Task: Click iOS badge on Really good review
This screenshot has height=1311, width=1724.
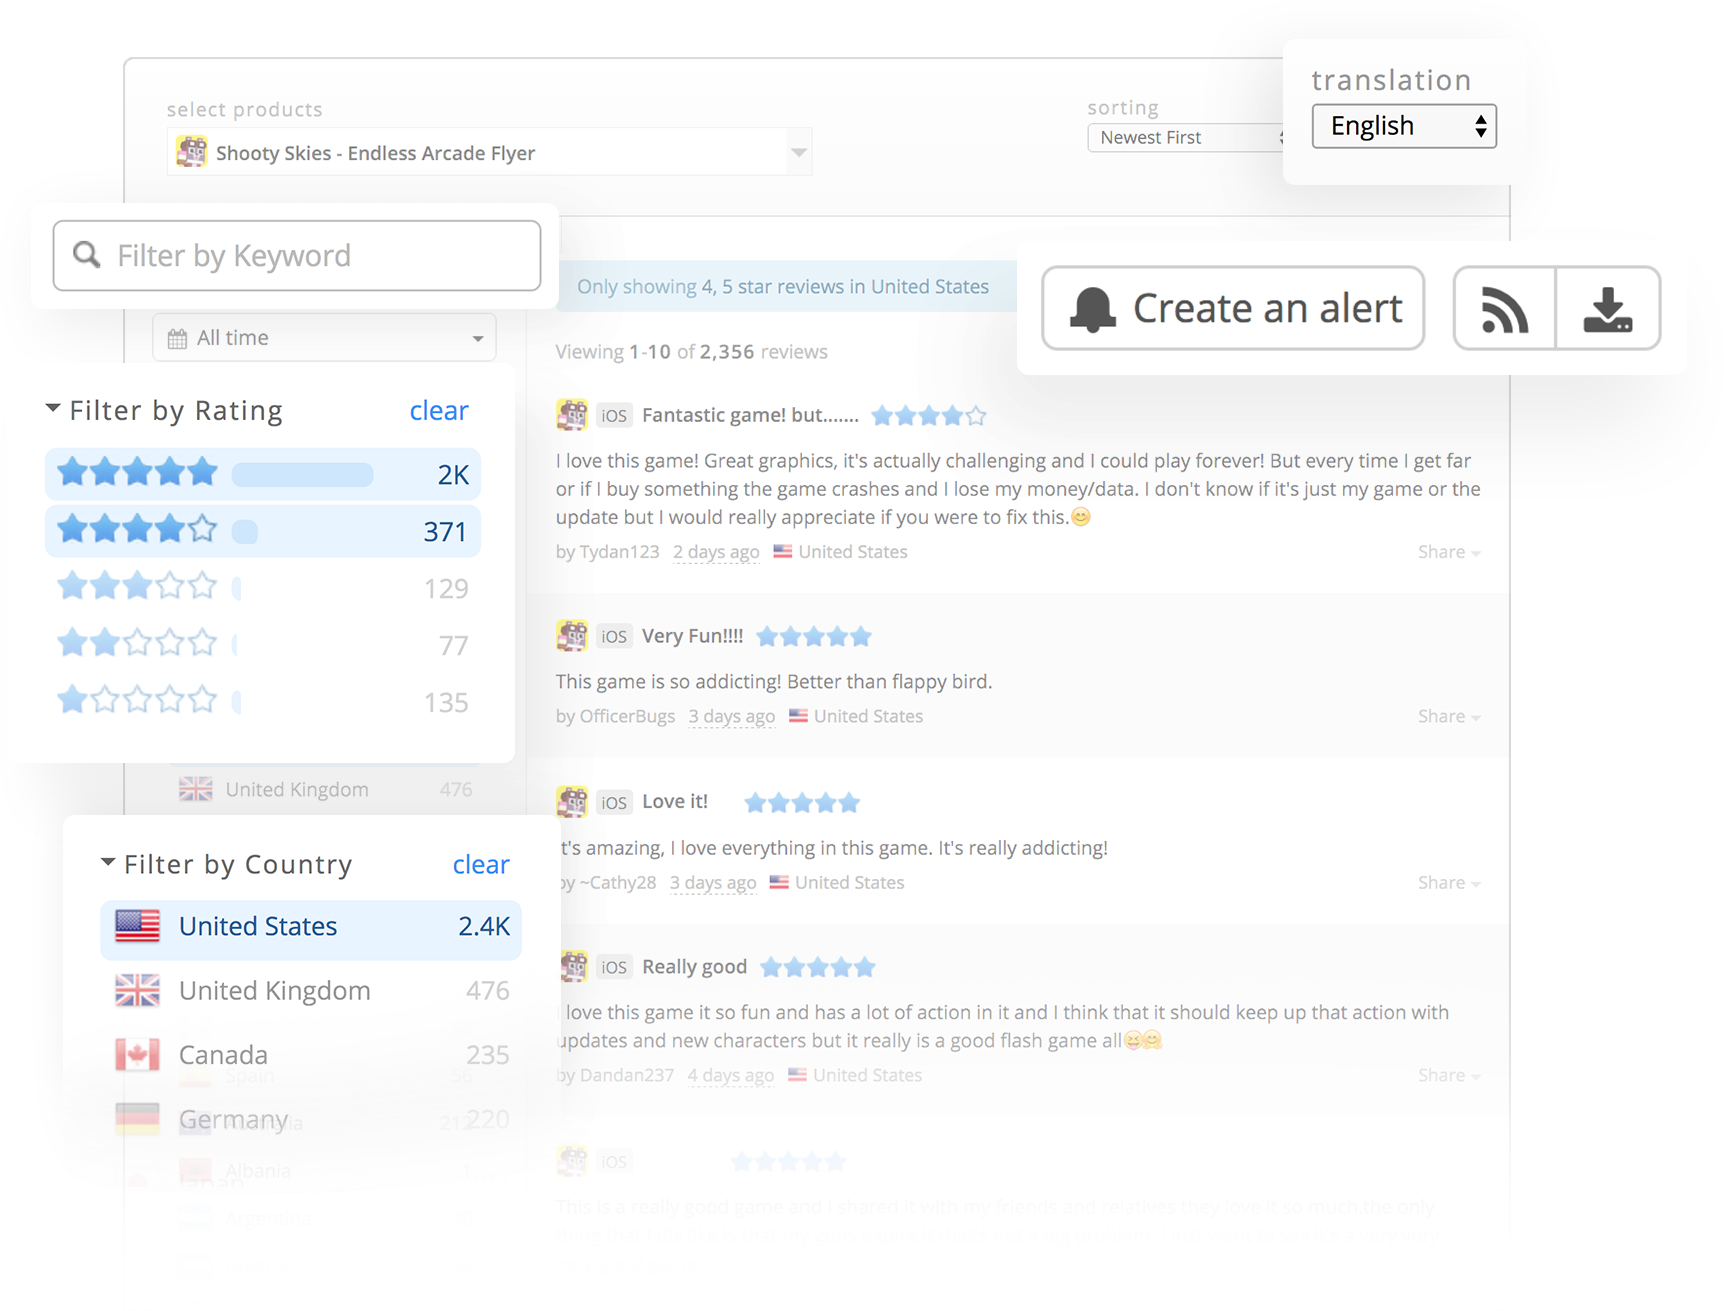Action: [x=614, y=967]
